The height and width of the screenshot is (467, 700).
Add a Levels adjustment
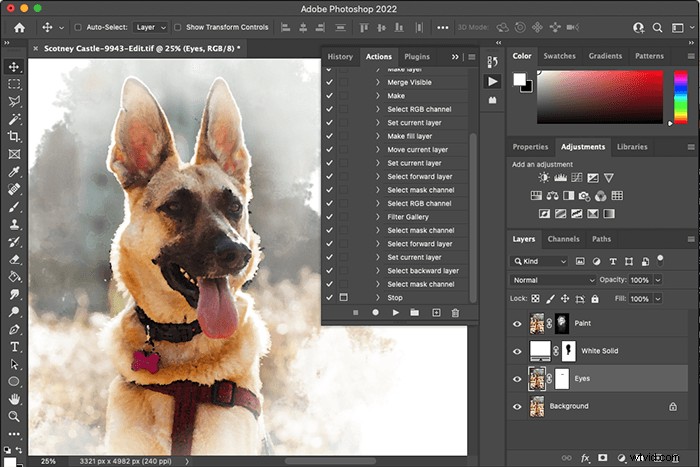click(560, 178)
